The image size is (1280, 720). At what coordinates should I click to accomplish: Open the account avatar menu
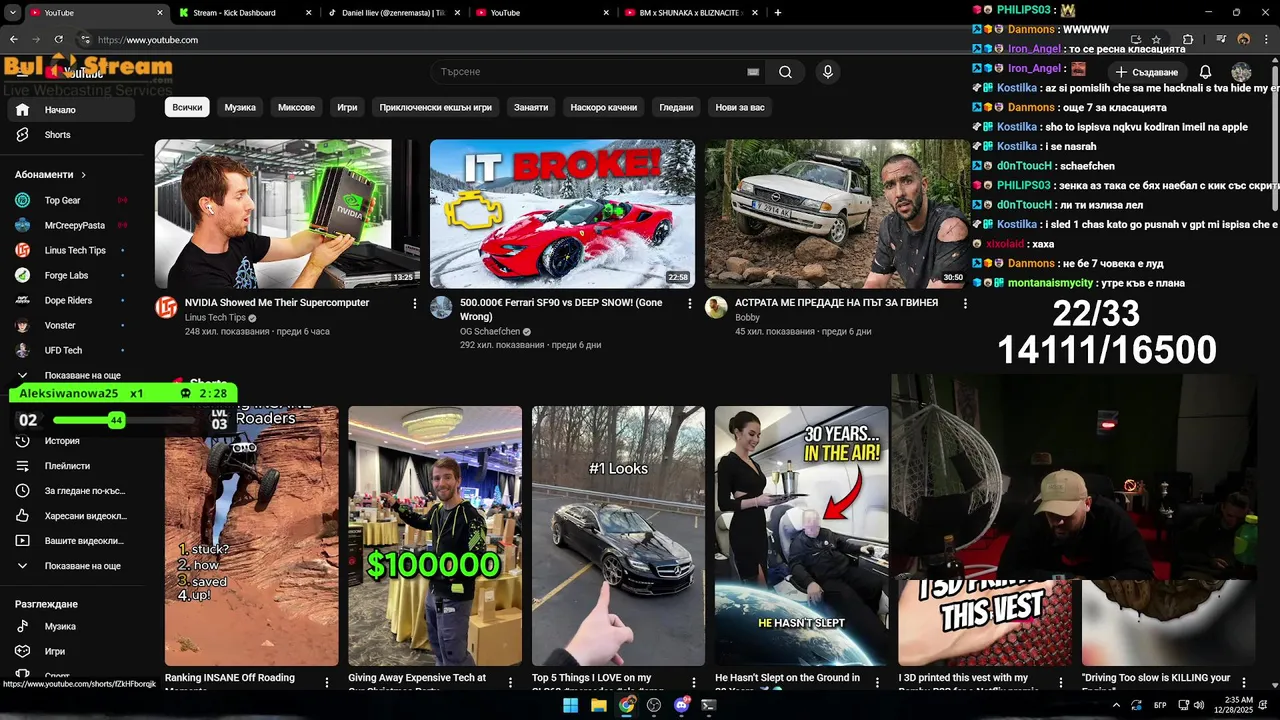[1241, 72]
